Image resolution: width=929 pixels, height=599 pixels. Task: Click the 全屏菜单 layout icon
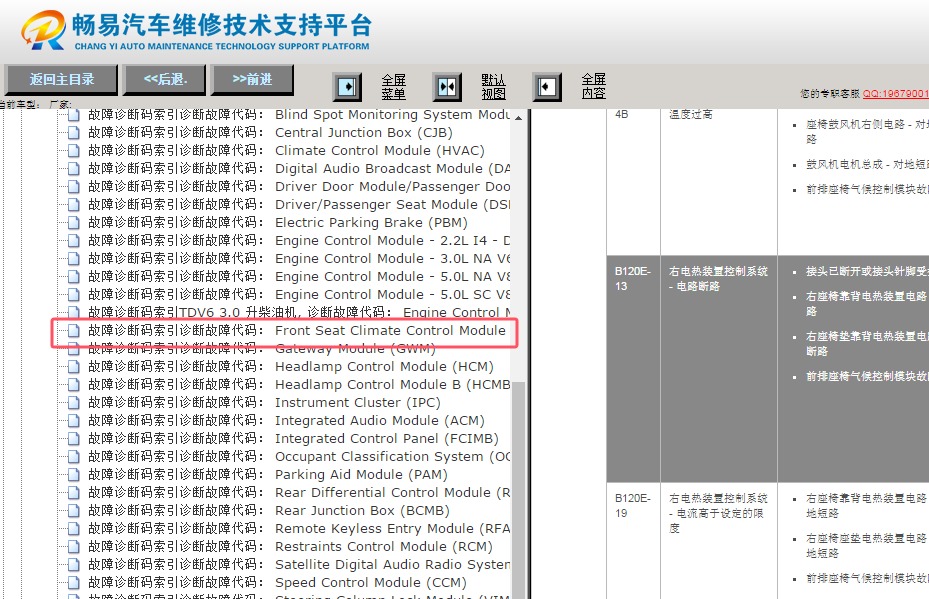347,87
